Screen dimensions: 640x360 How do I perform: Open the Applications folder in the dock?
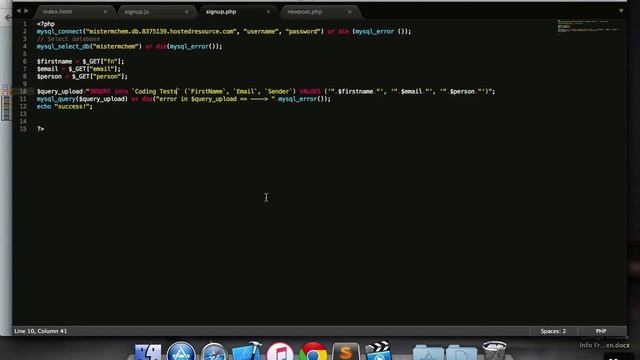pyautogui.click(x=428, y=353)
